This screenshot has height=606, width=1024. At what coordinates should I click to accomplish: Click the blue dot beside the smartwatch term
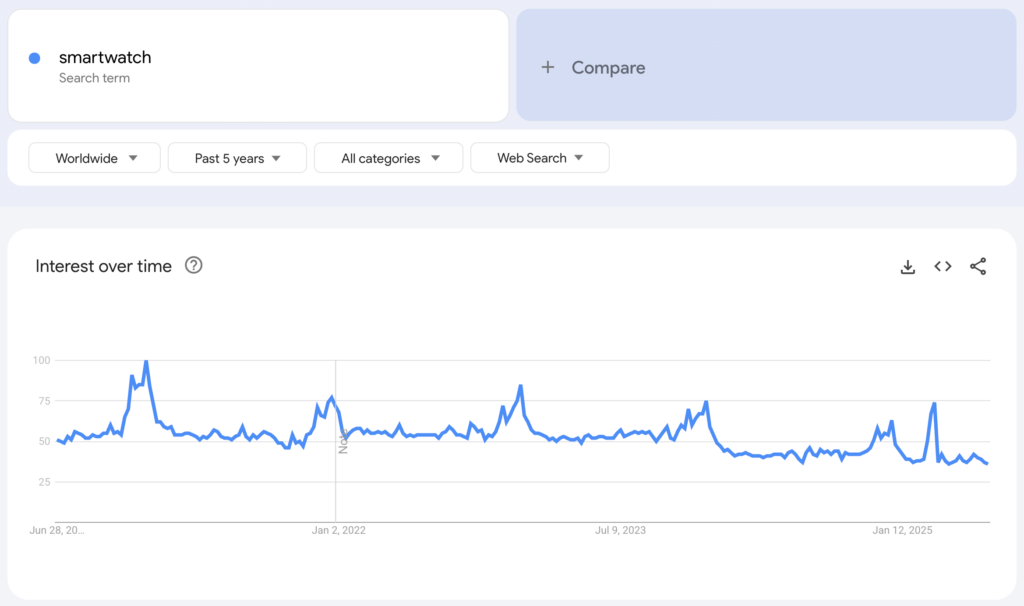(x=35, y=58)
